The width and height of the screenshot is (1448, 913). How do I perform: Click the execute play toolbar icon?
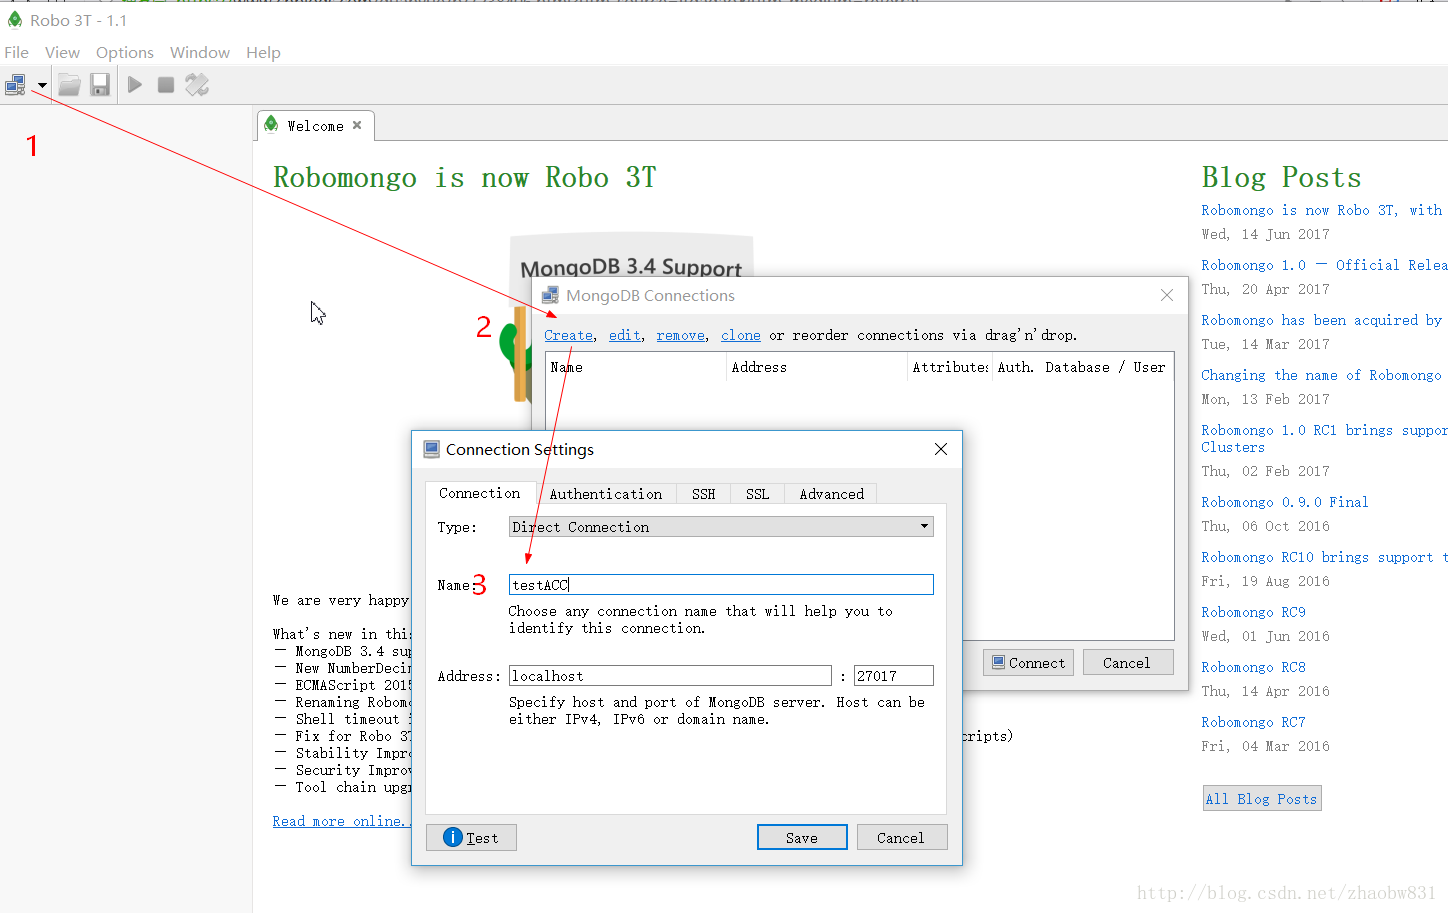click(135, 85)
